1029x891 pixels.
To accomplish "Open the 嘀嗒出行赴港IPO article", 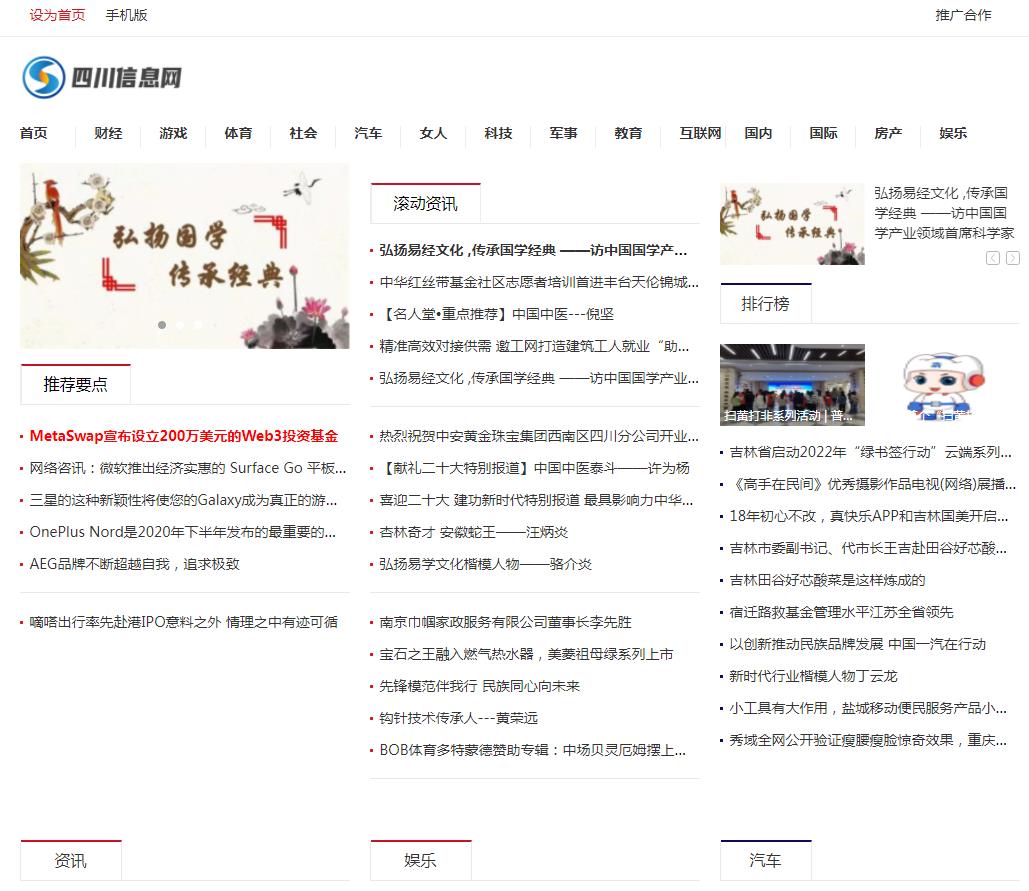I will click(x=184, y=622).
